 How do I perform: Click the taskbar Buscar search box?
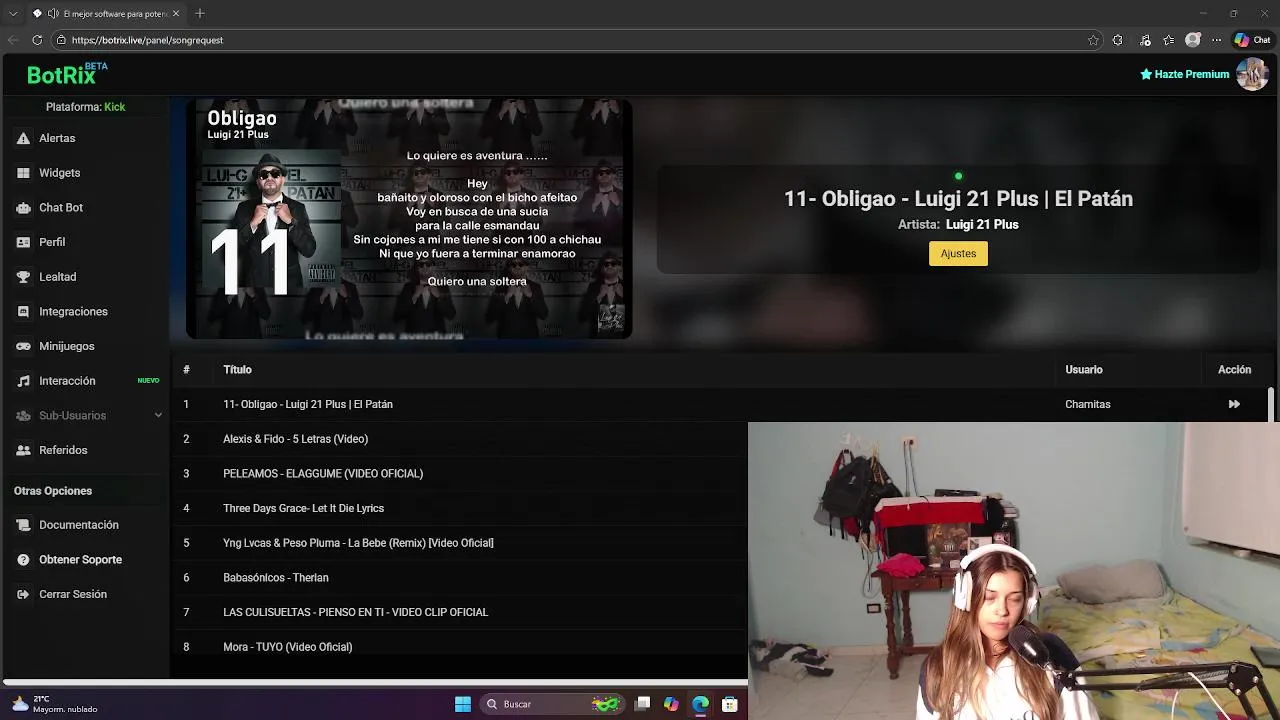pyautogui.click(x=551, y=704)
